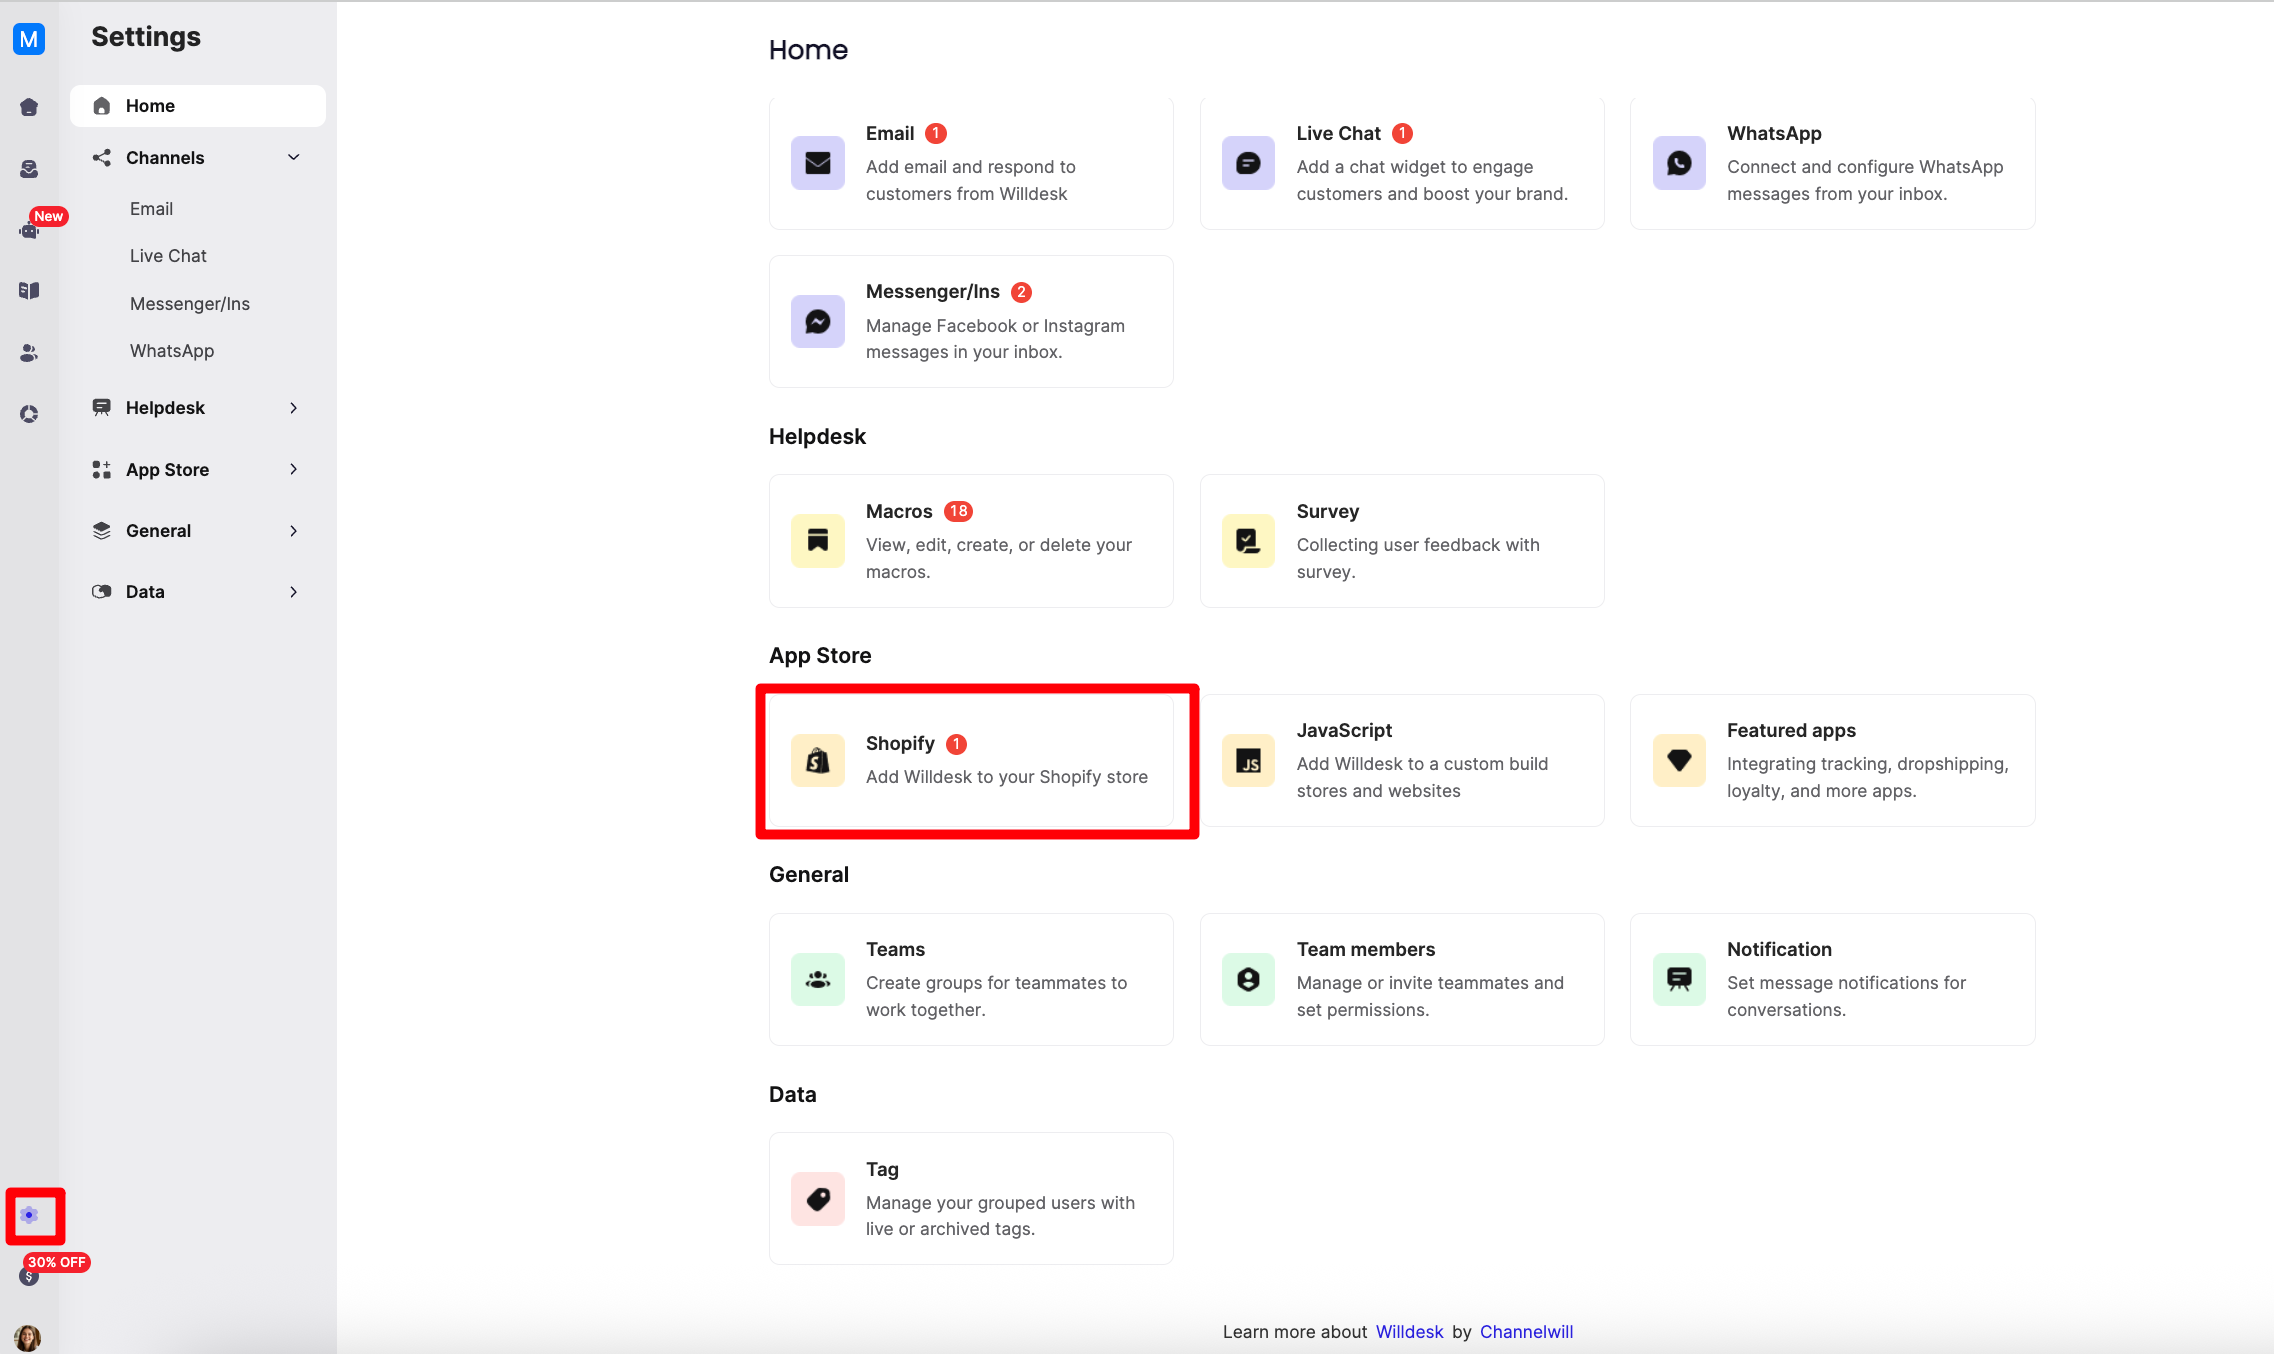Click the Survey card title
The image size is (2274, 1354).
1328,512
